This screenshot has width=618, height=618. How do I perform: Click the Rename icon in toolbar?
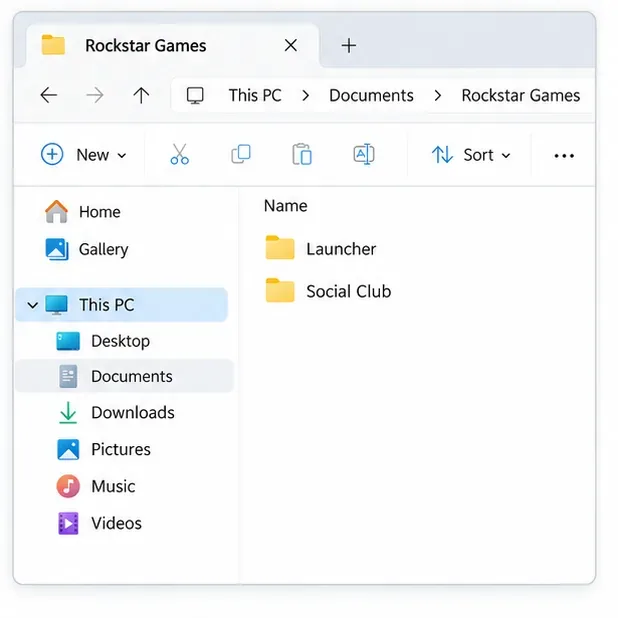[x=364, y=154]
